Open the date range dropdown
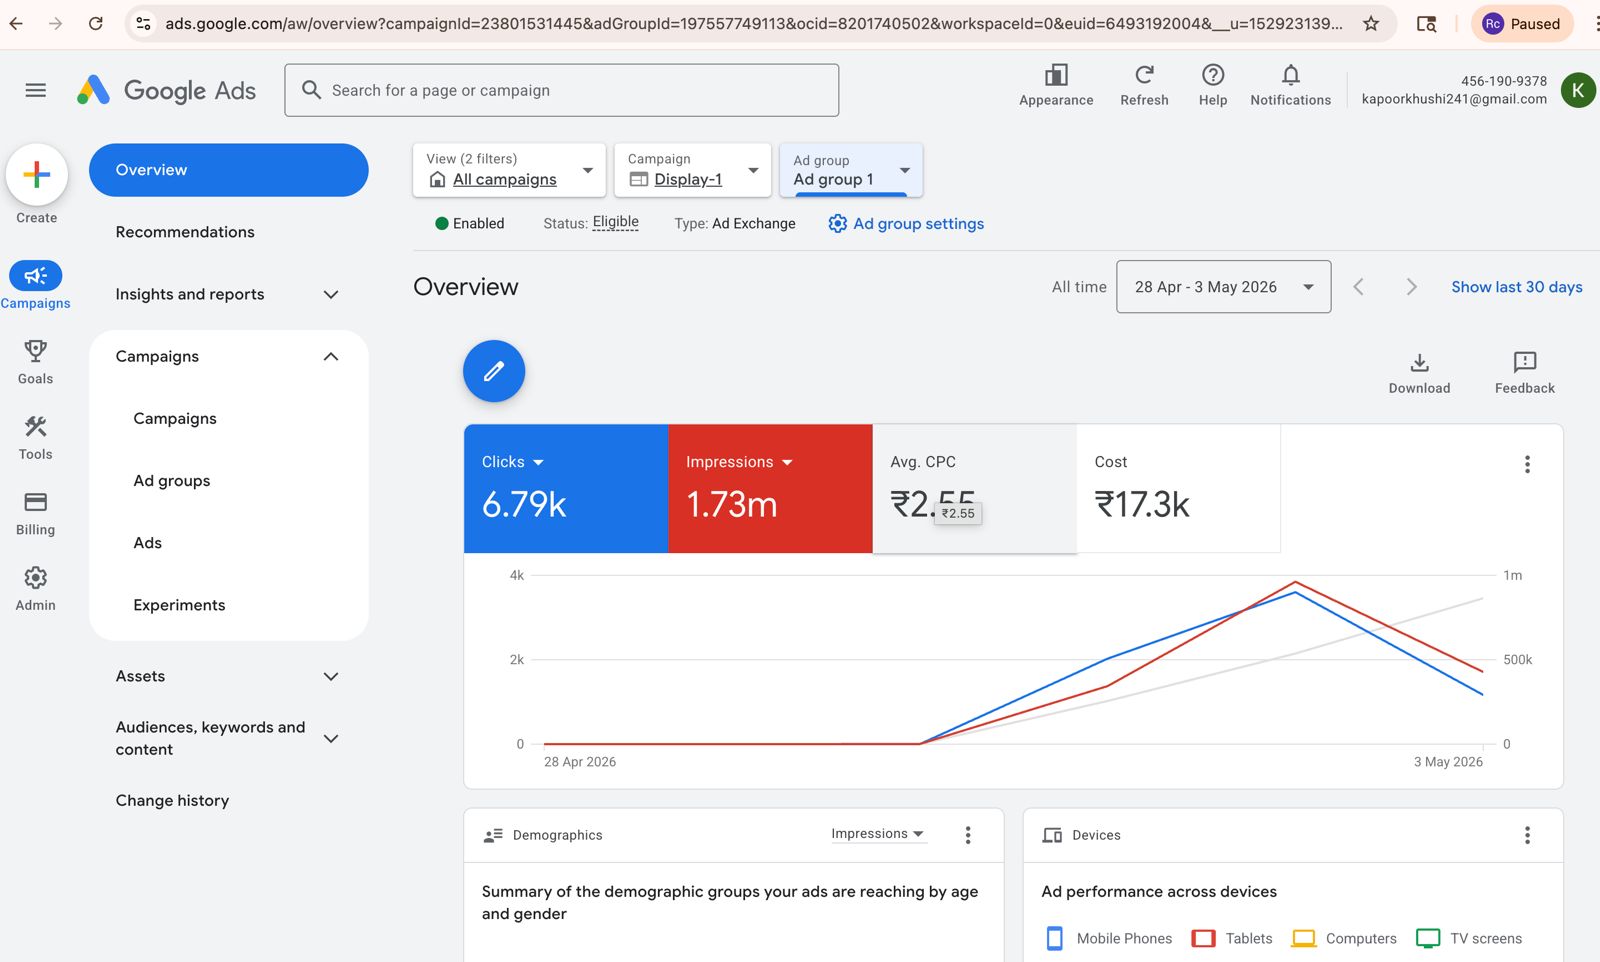Viewport: 1600px width, 962px height. click(1223, 287)
